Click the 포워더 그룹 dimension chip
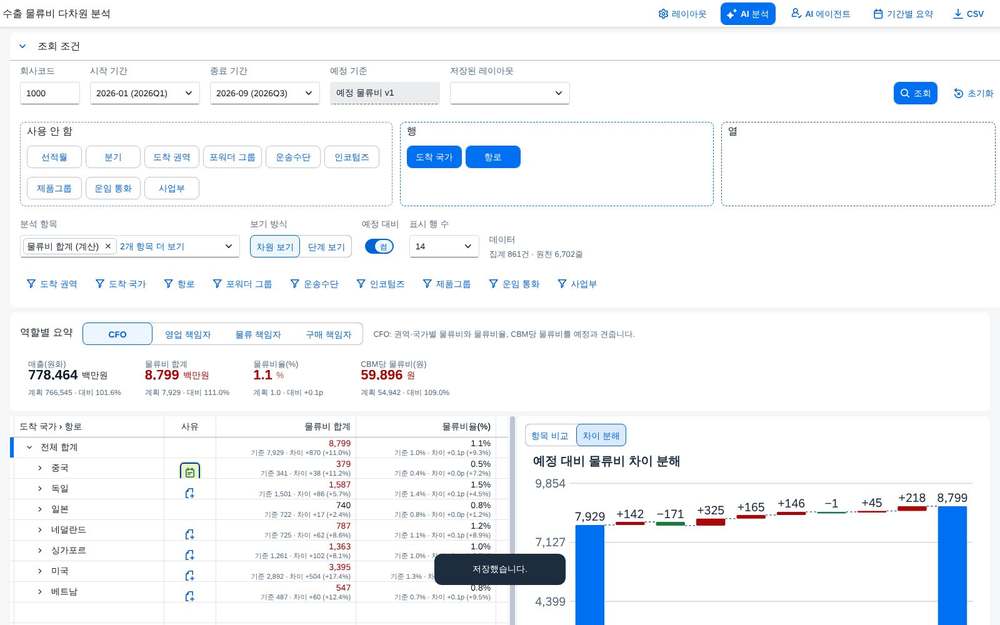This screenshot has height=625, width=1000. tap(233, 157)
